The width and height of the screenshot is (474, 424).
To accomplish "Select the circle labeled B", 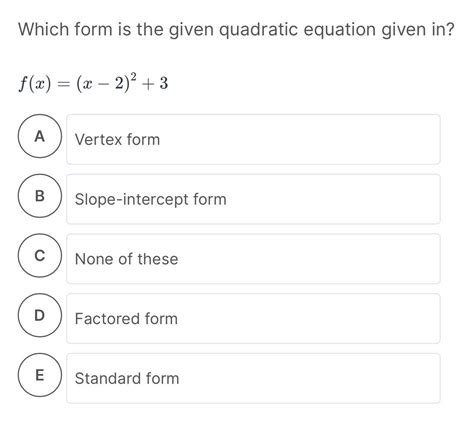I will [40, 196].
